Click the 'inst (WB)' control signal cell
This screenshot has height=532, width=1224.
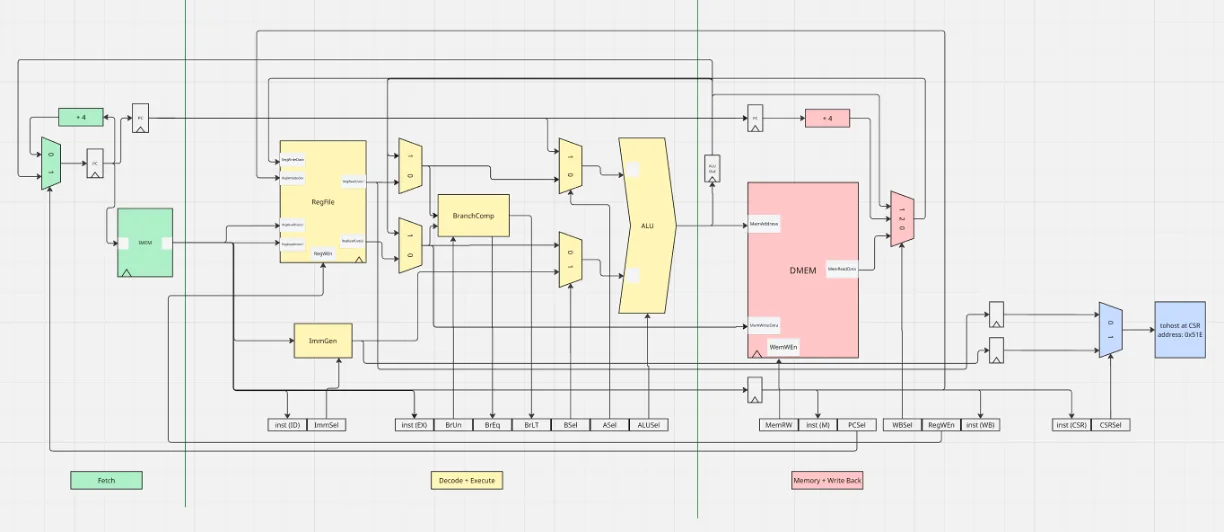tap(980, 425)
